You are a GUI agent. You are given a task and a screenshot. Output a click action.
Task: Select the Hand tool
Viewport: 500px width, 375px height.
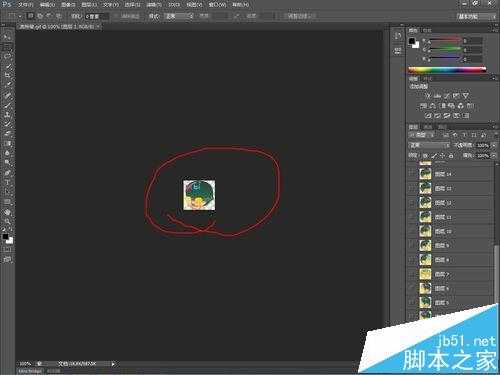7,212
